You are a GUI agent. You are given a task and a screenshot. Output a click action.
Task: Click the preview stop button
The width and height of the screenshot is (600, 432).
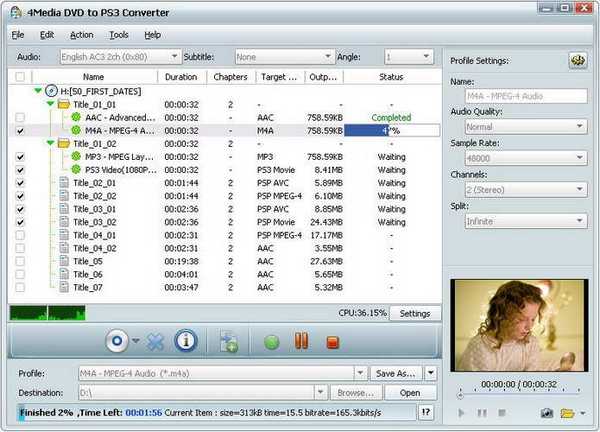tap(502, 412)
